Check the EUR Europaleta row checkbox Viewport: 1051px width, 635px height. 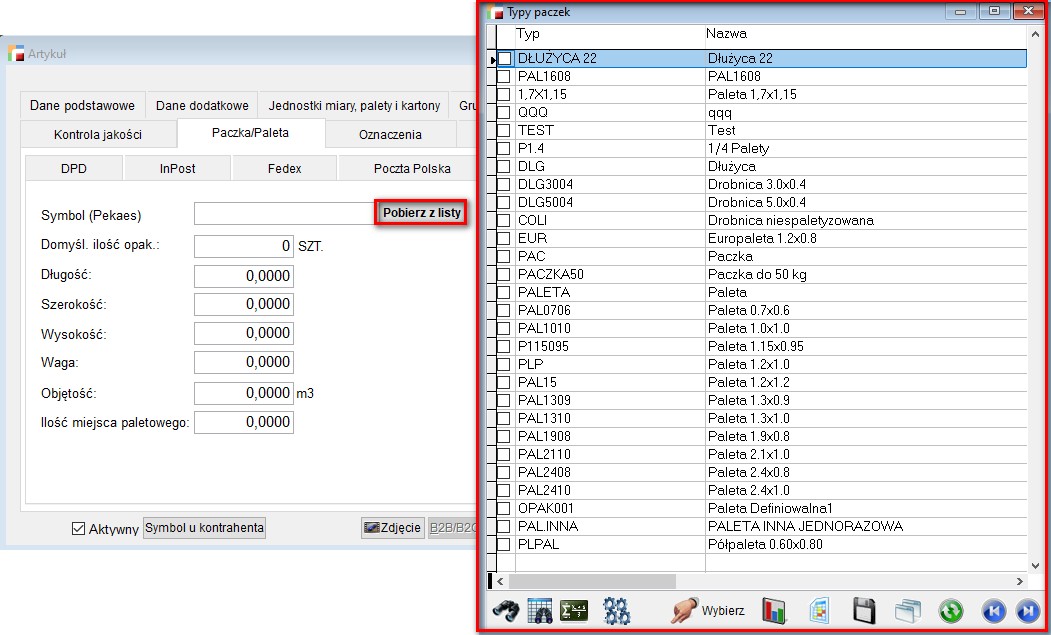tap(504, 239)
